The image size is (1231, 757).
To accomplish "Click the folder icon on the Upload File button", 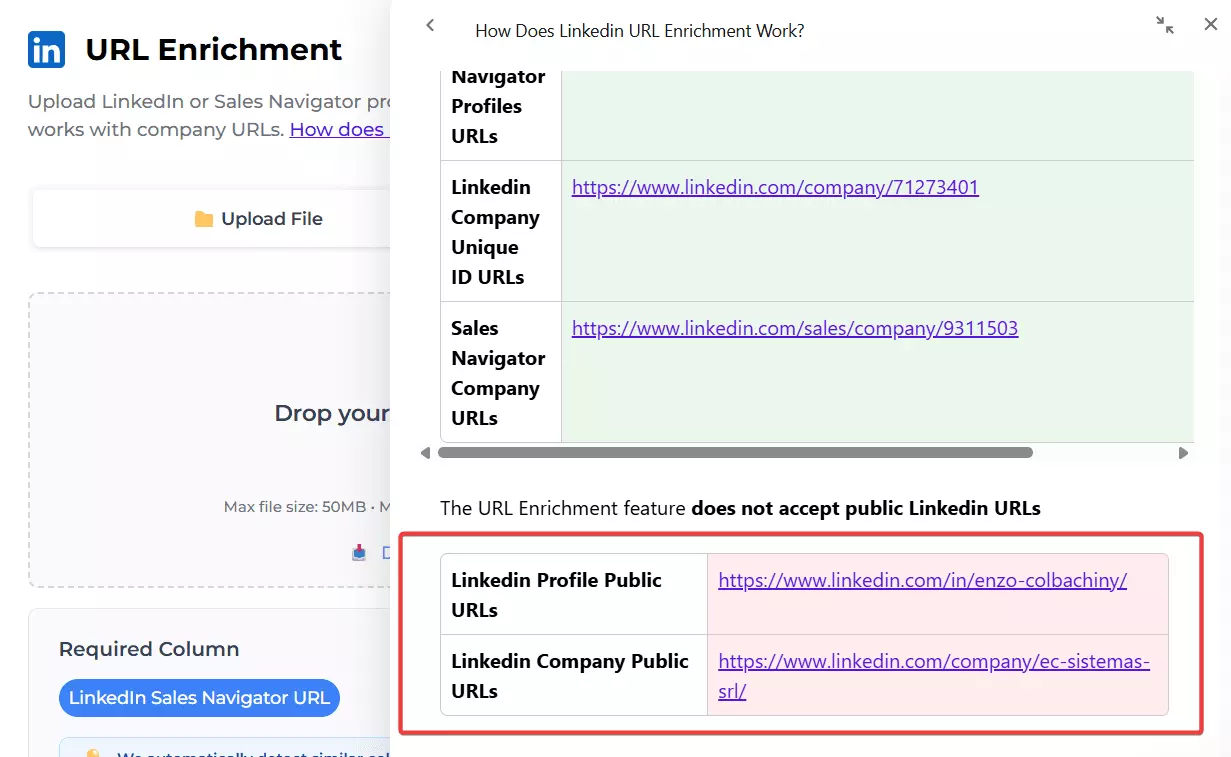I will (206, 218).
